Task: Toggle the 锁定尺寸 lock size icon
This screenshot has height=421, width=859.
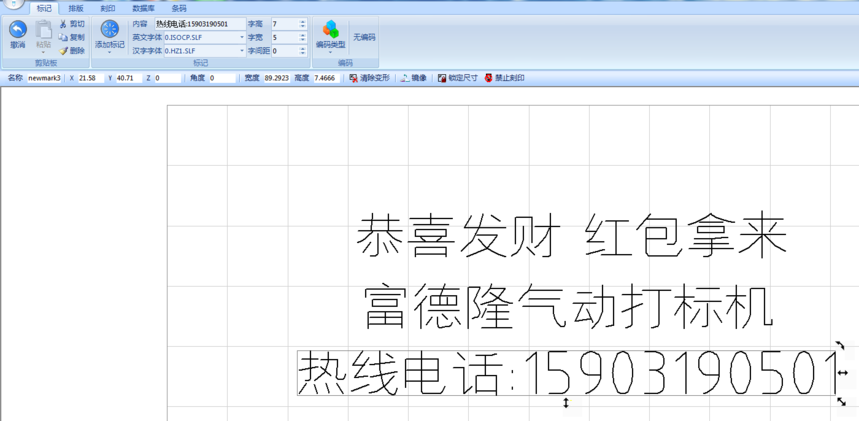Action: tap(442, 78)
